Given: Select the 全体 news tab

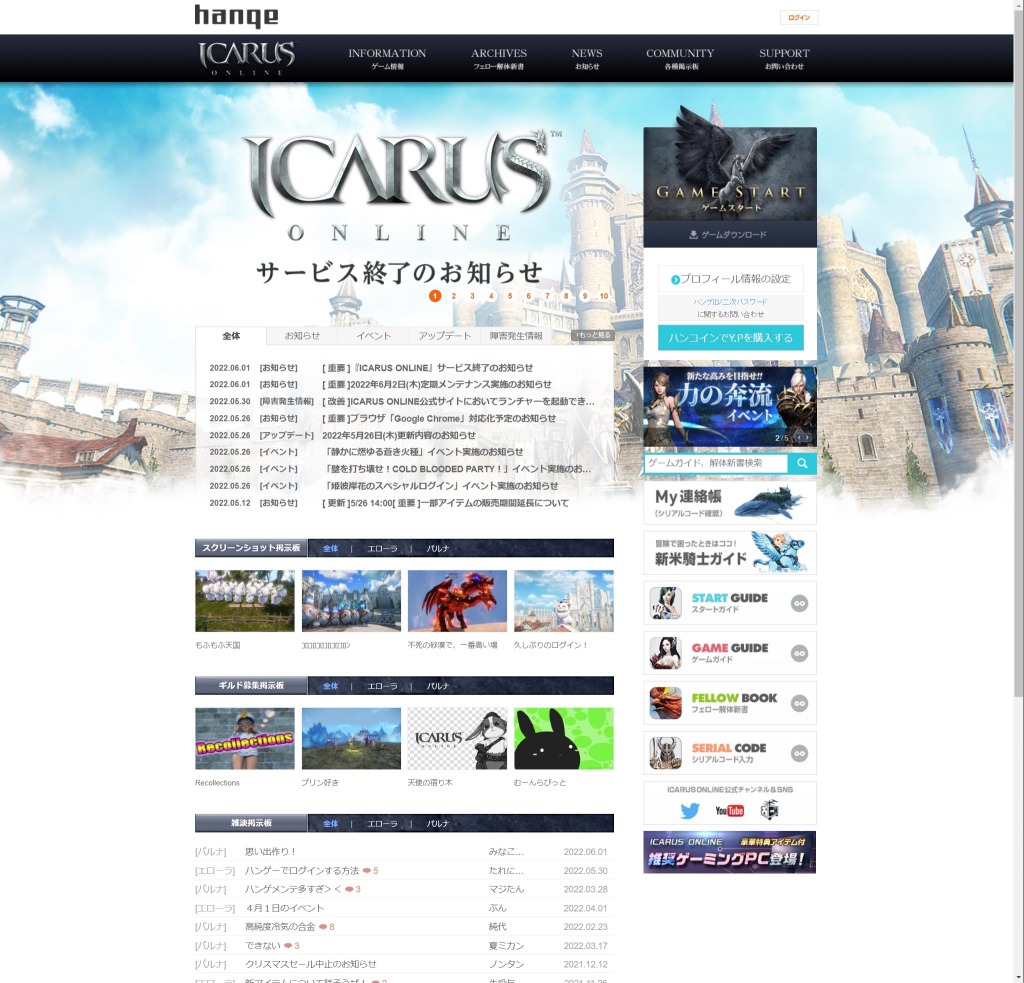Looking at the screenshot, I should 231,336.
